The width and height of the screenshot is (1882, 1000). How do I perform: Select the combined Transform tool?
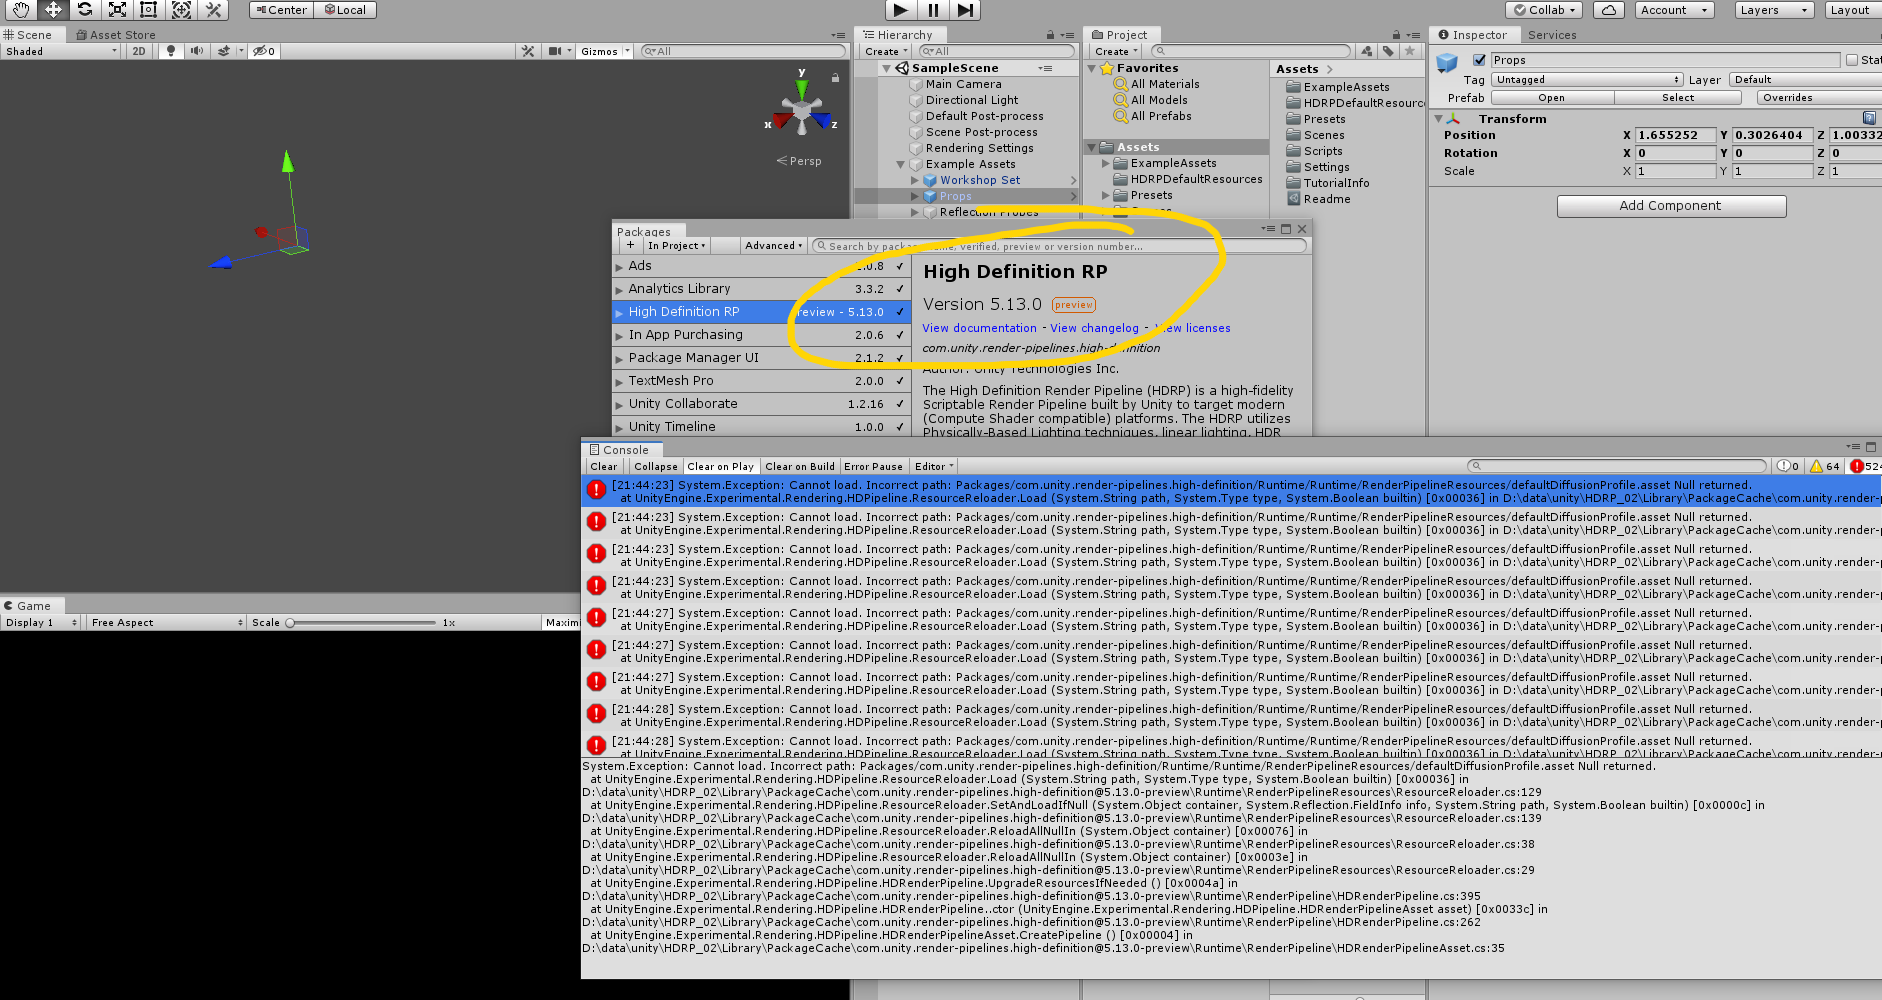(181, 10)
